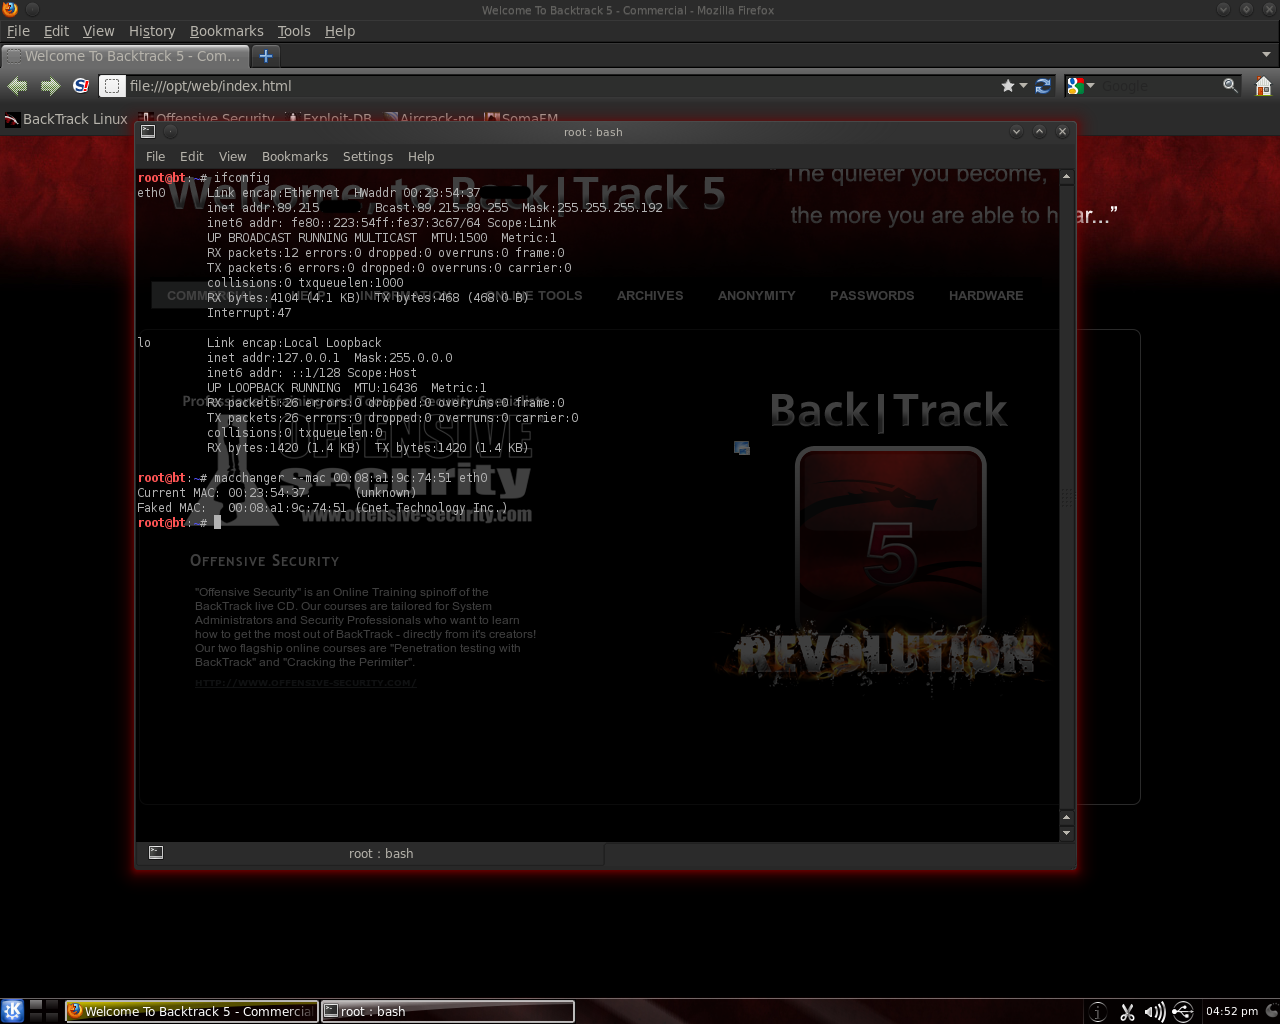The height and width of the screenshot is (1024, 1280).
Task: Open terminal File menu
Action: 155,156
